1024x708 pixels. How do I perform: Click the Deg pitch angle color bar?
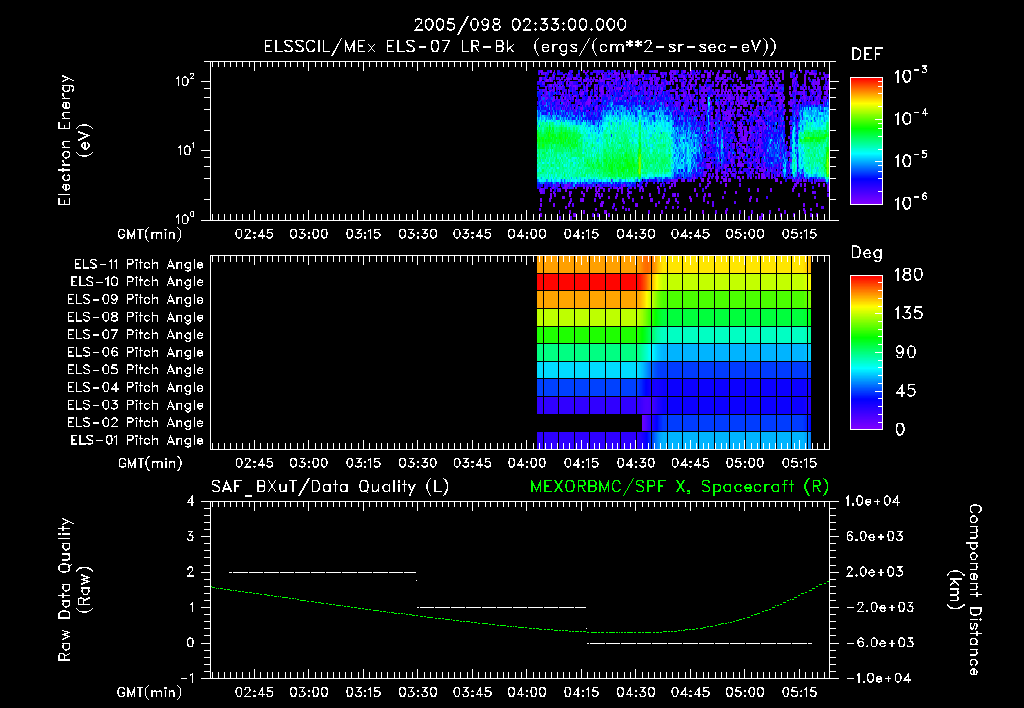867,353
